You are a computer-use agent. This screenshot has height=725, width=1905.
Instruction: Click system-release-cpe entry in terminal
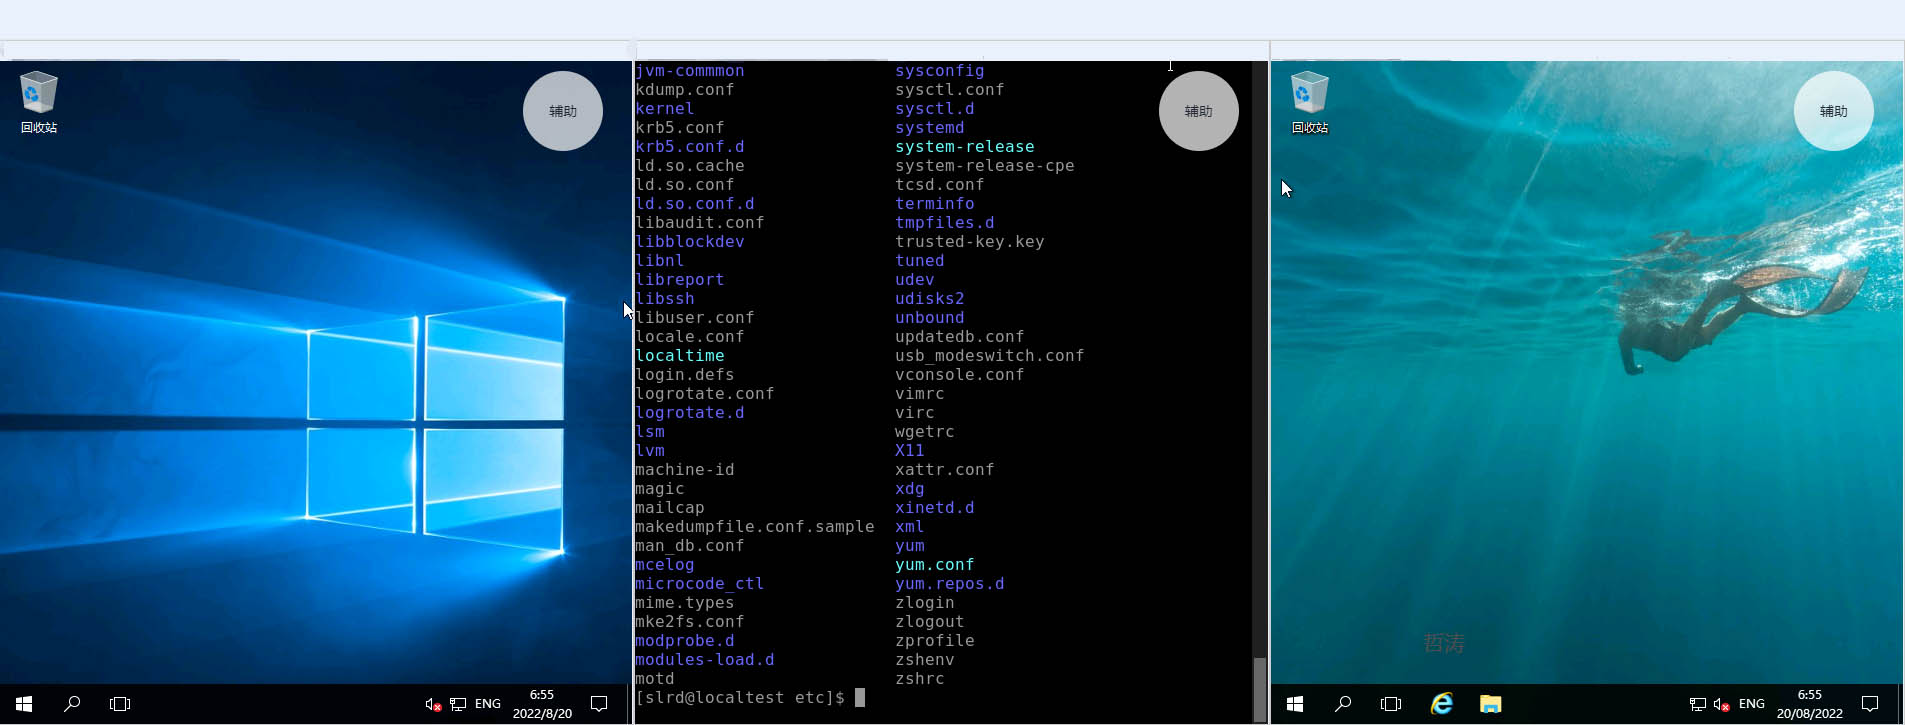pyautogui.click(x=985, y=166)
